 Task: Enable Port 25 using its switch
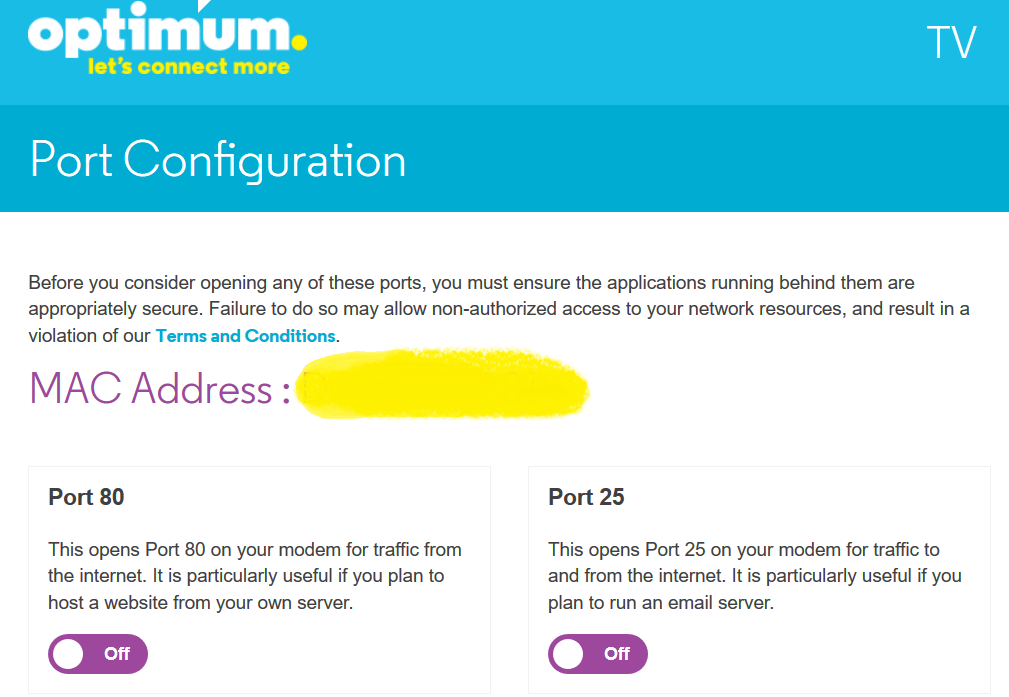click(x=597, y=654)
